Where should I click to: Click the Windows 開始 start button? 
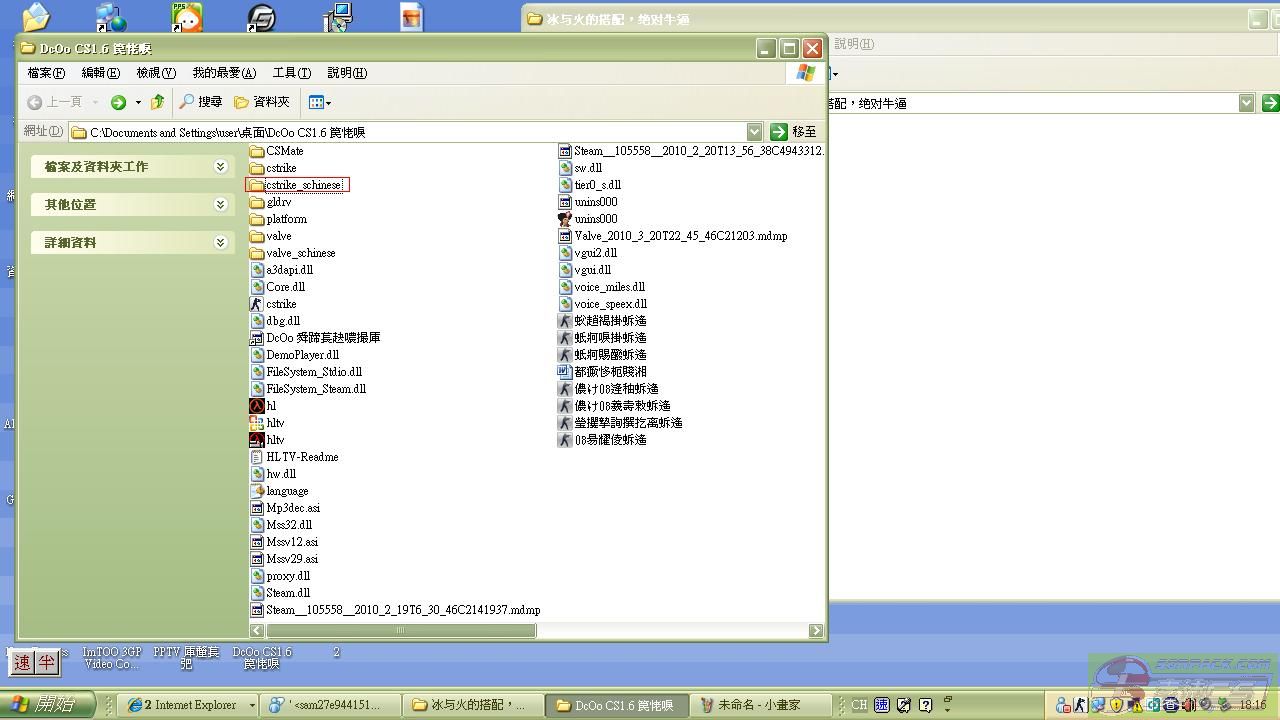tap(46, 705)
